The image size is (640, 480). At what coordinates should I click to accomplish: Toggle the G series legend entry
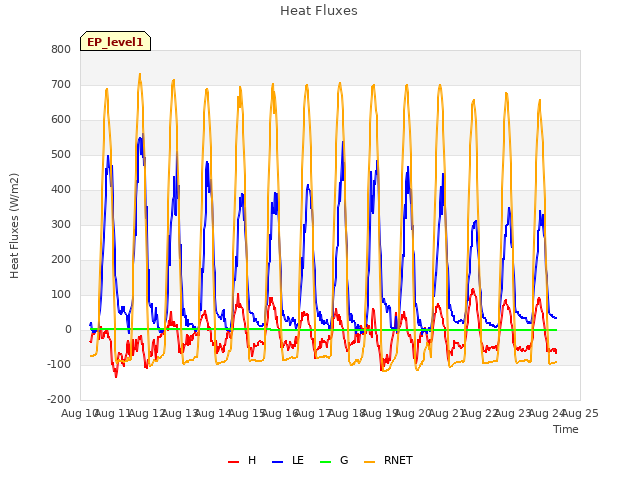click(334, 460)
